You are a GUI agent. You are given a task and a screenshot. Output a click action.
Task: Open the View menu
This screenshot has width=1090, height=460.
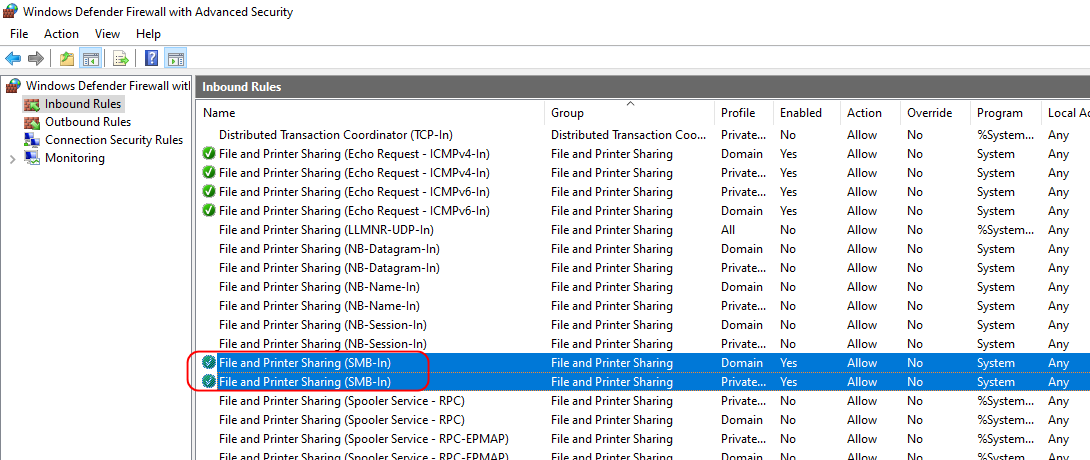point(107,34)
